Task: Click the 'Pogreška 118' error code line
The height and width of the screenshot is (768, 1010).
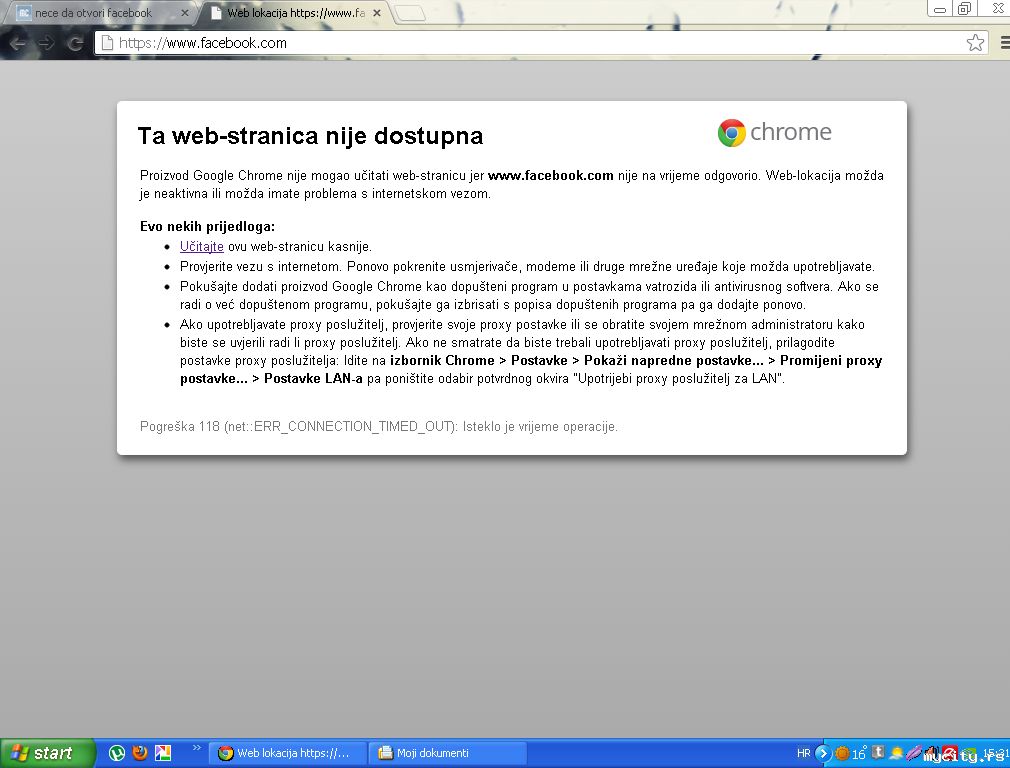Action: tap(379, 427)
